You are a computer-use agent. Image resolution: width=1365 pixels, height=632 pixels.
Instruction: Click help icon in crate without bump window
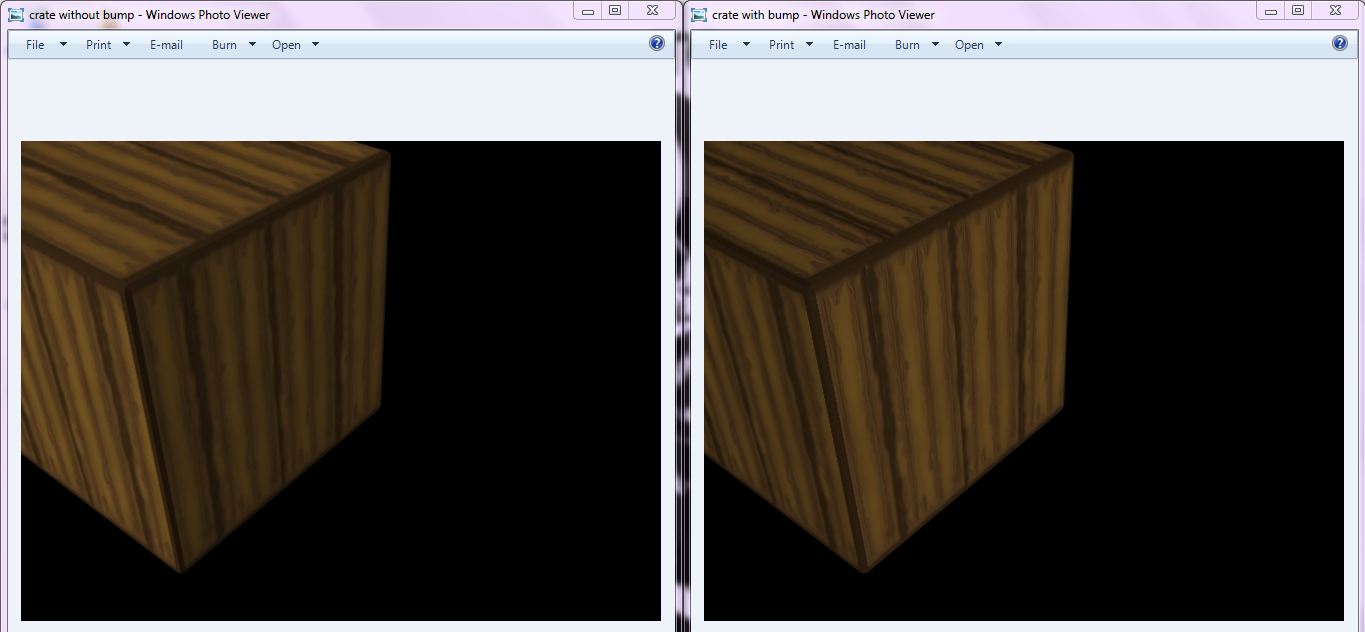click(657, 43)
